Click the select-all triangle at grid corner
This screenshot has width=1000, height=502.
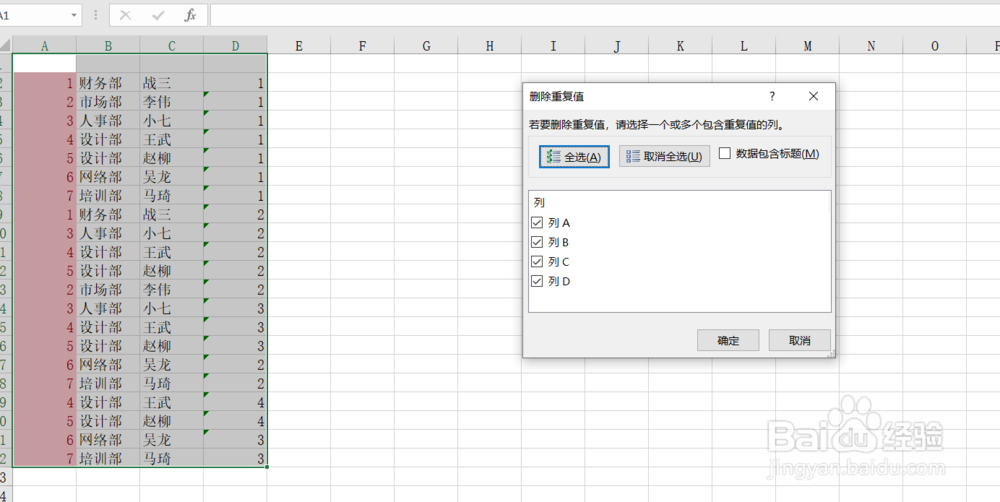point(6,45)
